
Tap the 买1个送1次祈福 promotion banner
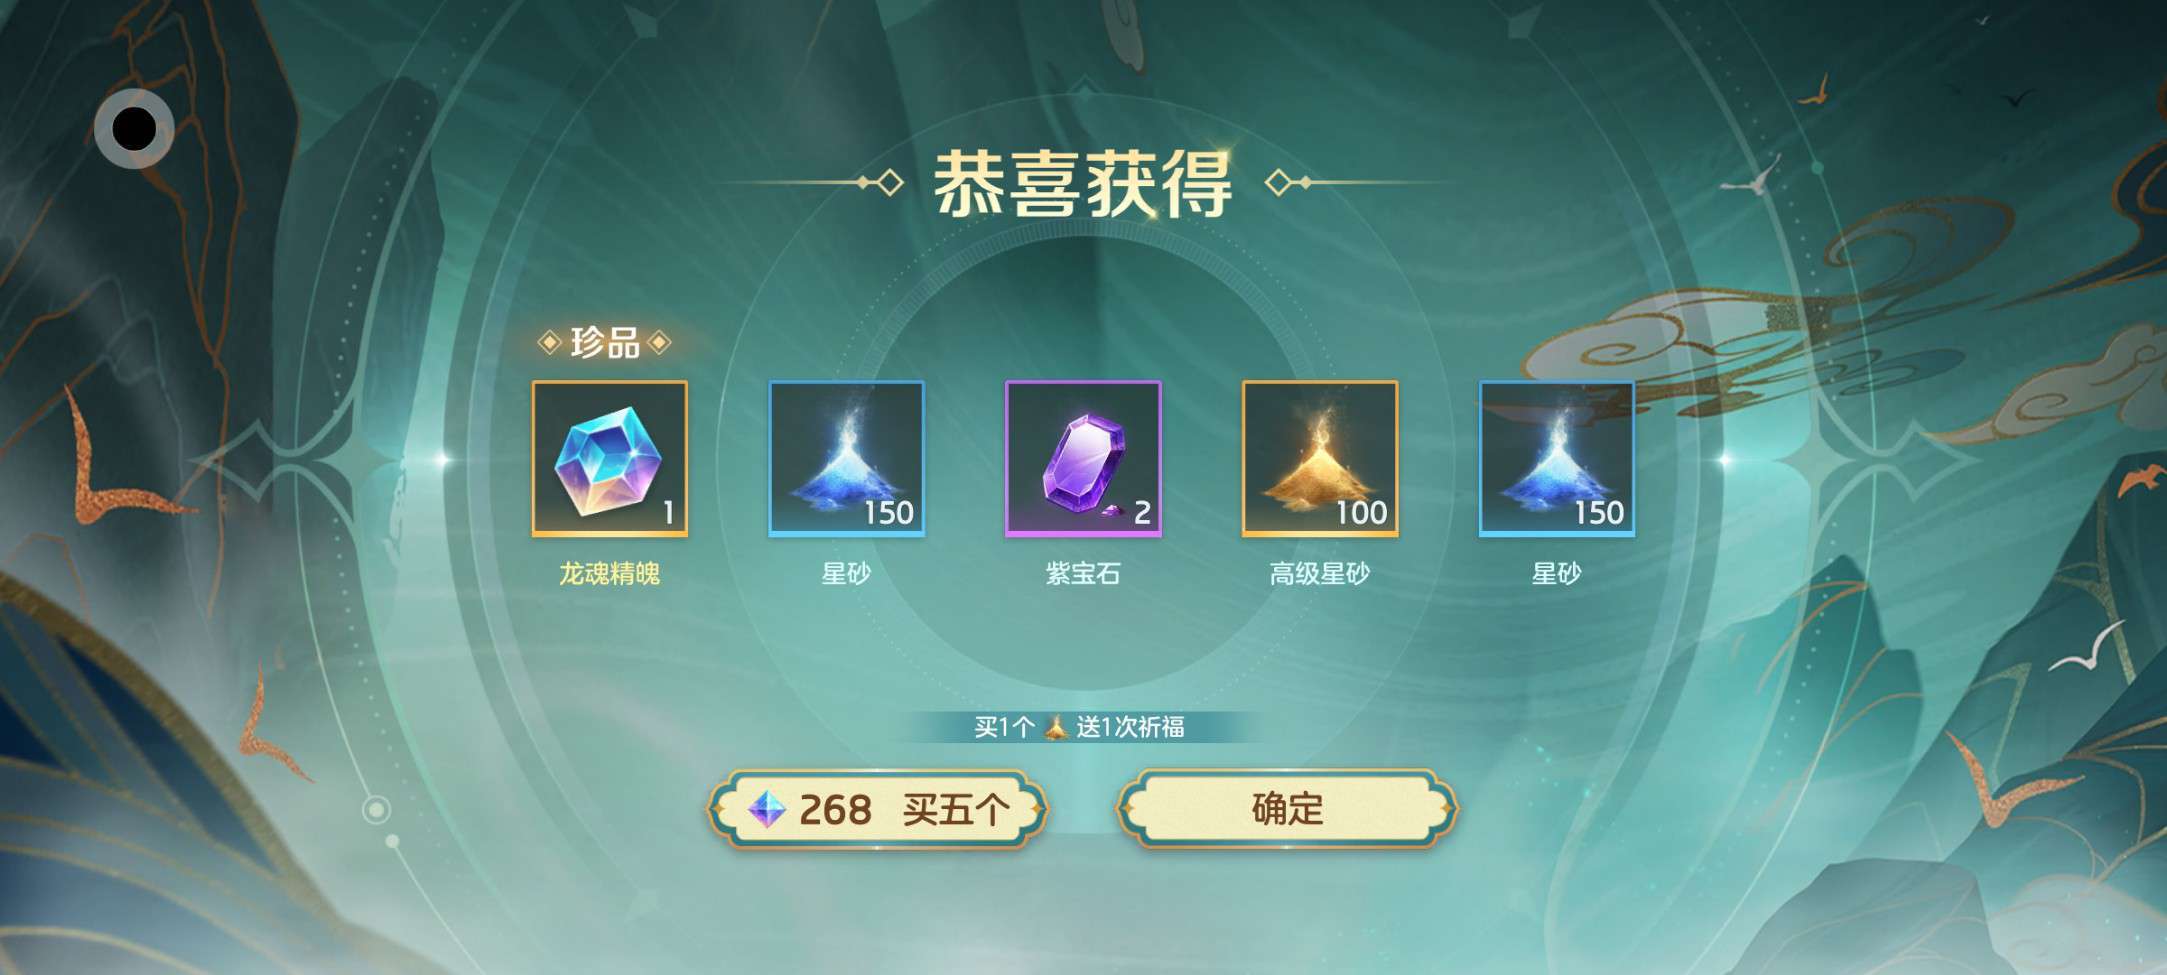click(1080, 727)
